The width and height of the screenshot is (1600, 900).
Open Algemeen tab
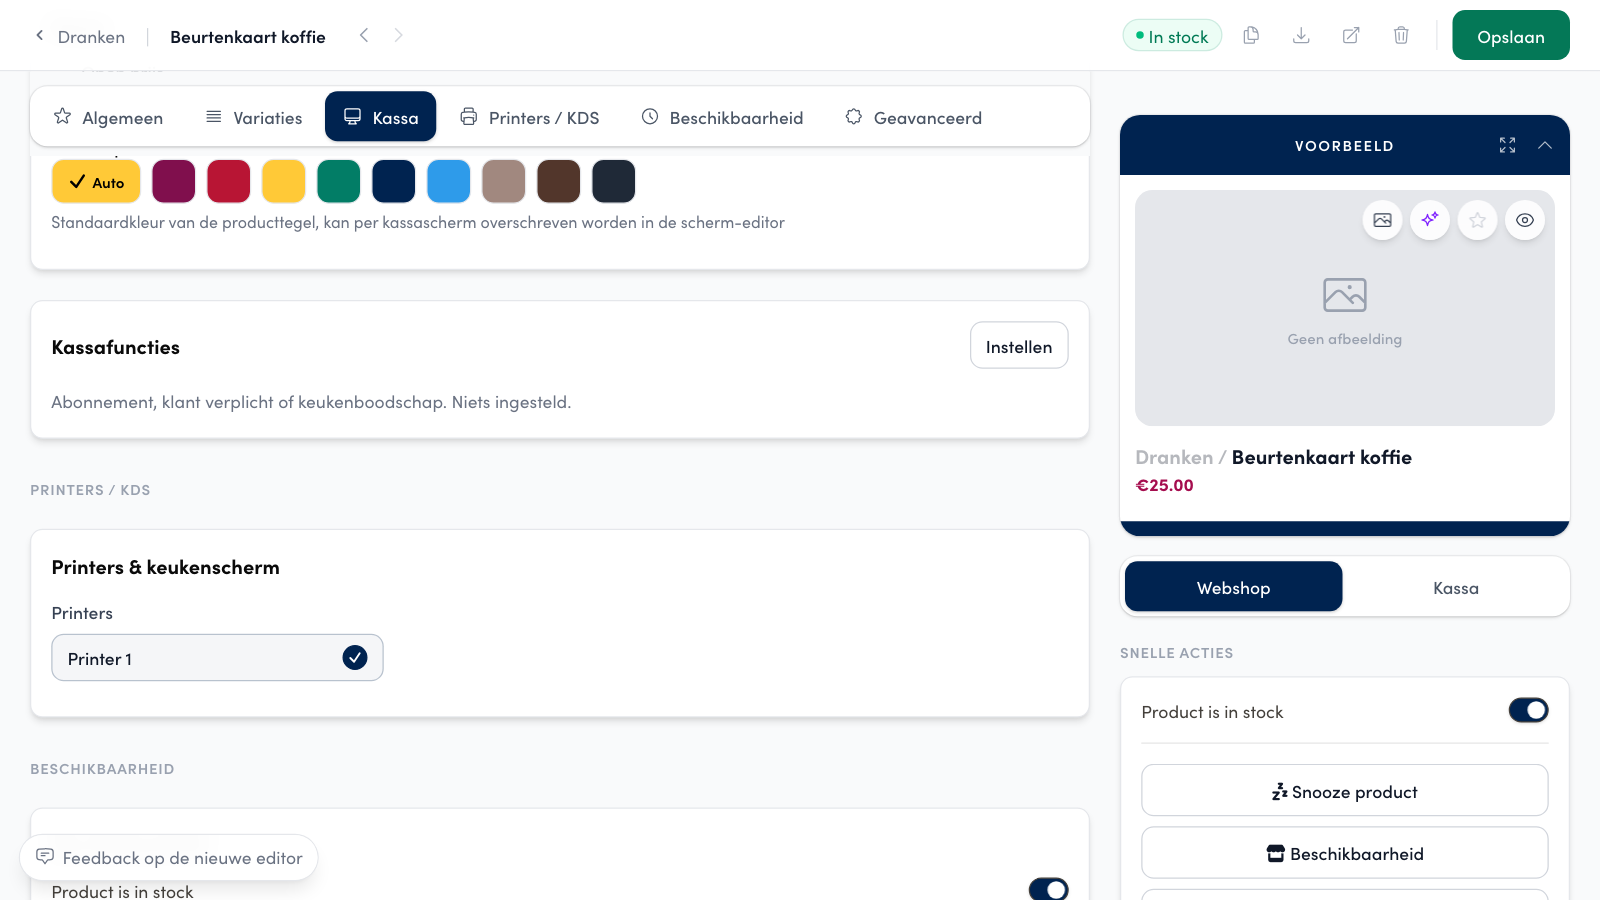108,117
